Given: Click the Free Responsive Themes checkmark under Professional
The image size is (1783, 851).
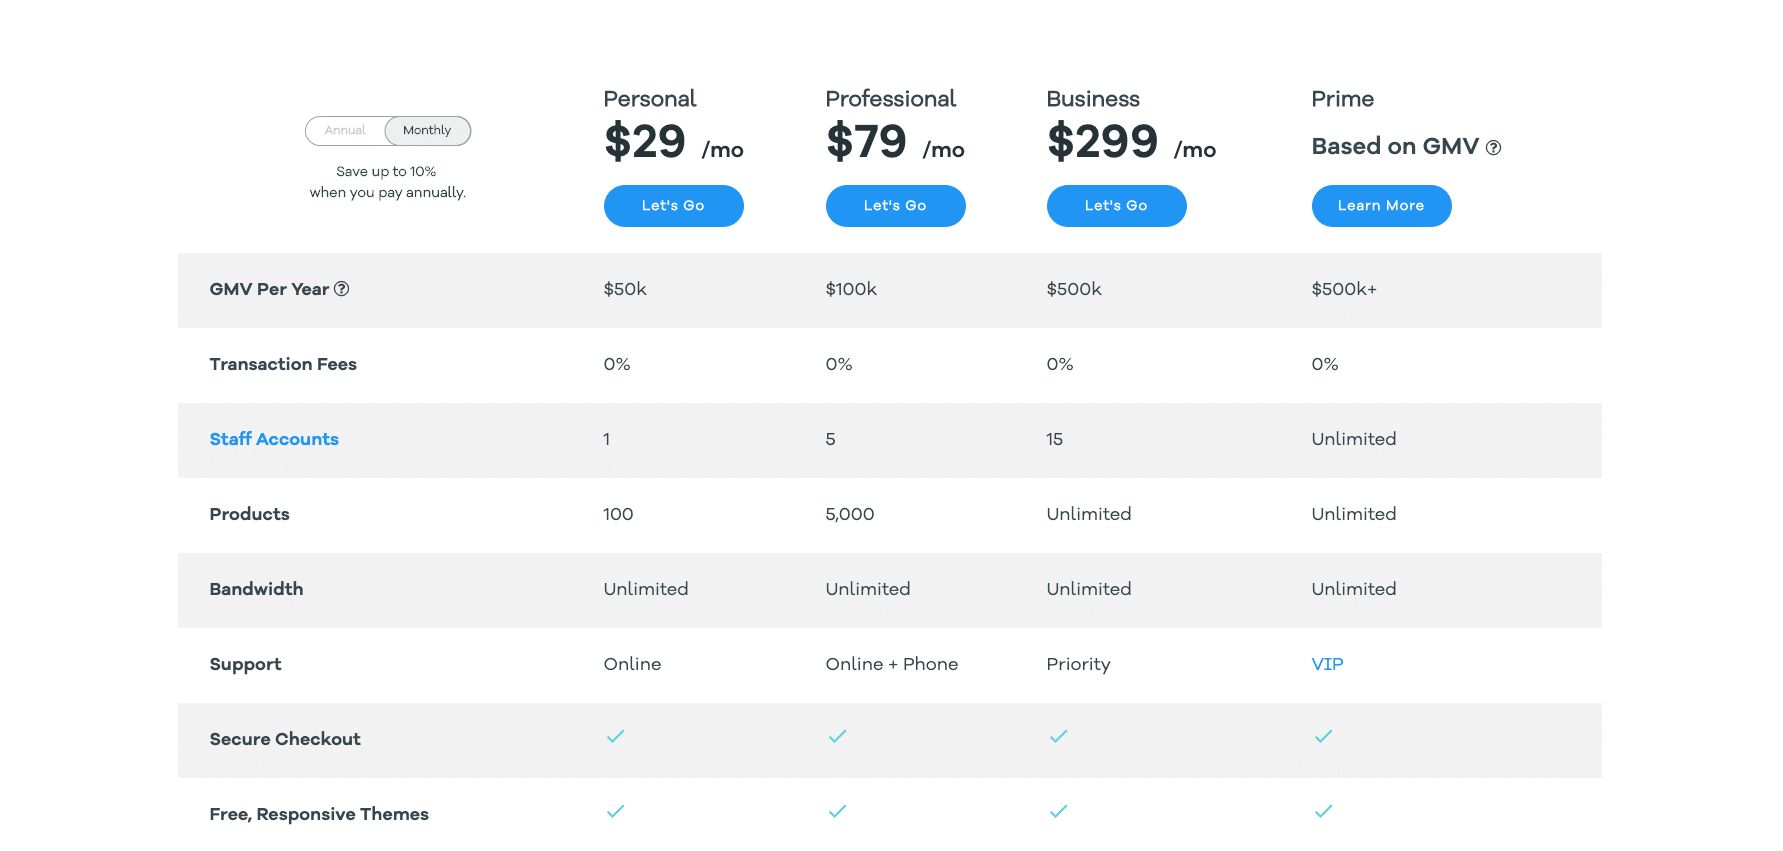Looking at the screenshot, I should point(837,812).
